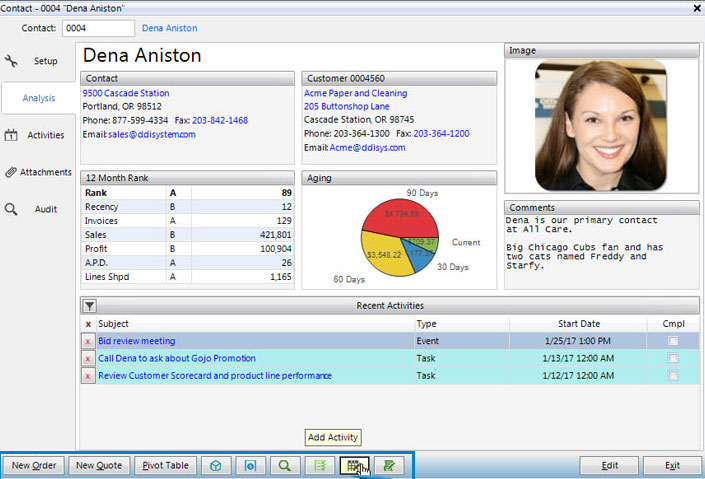The width and height of the screenshot is (705, 479).
Task: Click the Attachments paperclip icon
Action: (x=11, y=172)
